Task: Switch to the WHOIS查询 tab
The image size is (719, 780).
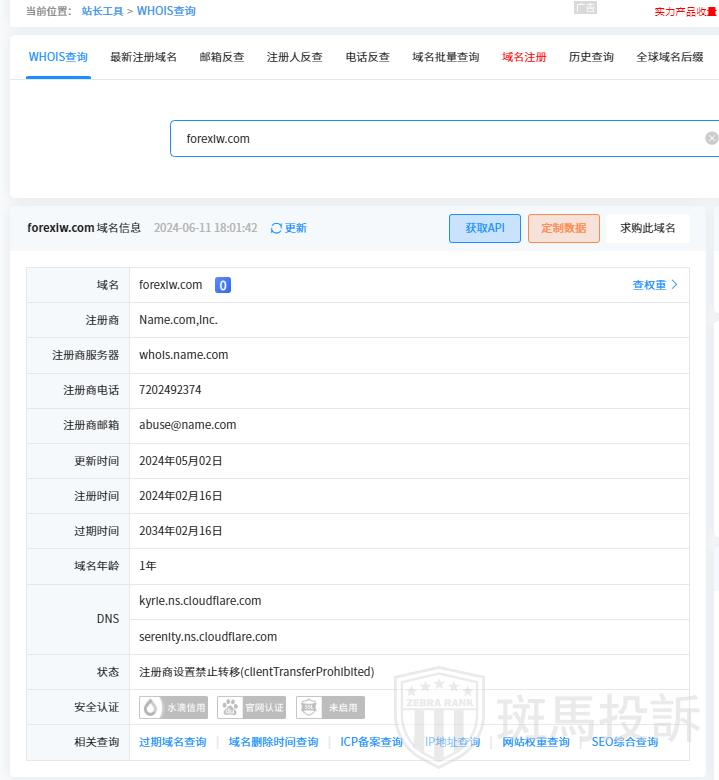Action: [x=58, y=57]
